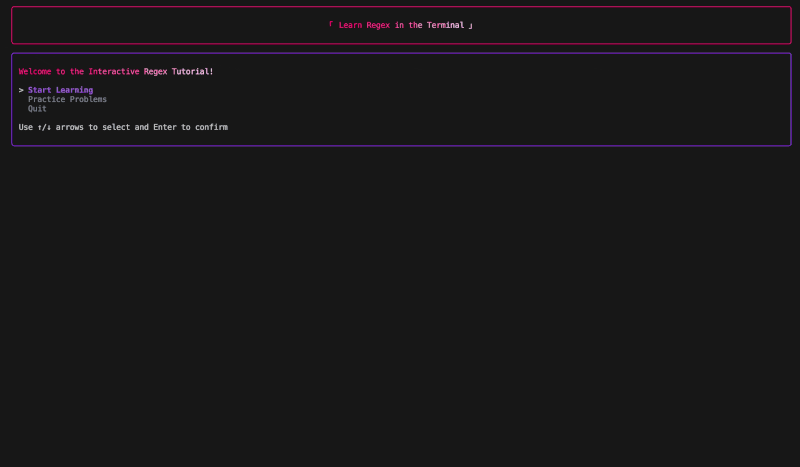Click the > selection cursor marker

[x=21, y=90]
